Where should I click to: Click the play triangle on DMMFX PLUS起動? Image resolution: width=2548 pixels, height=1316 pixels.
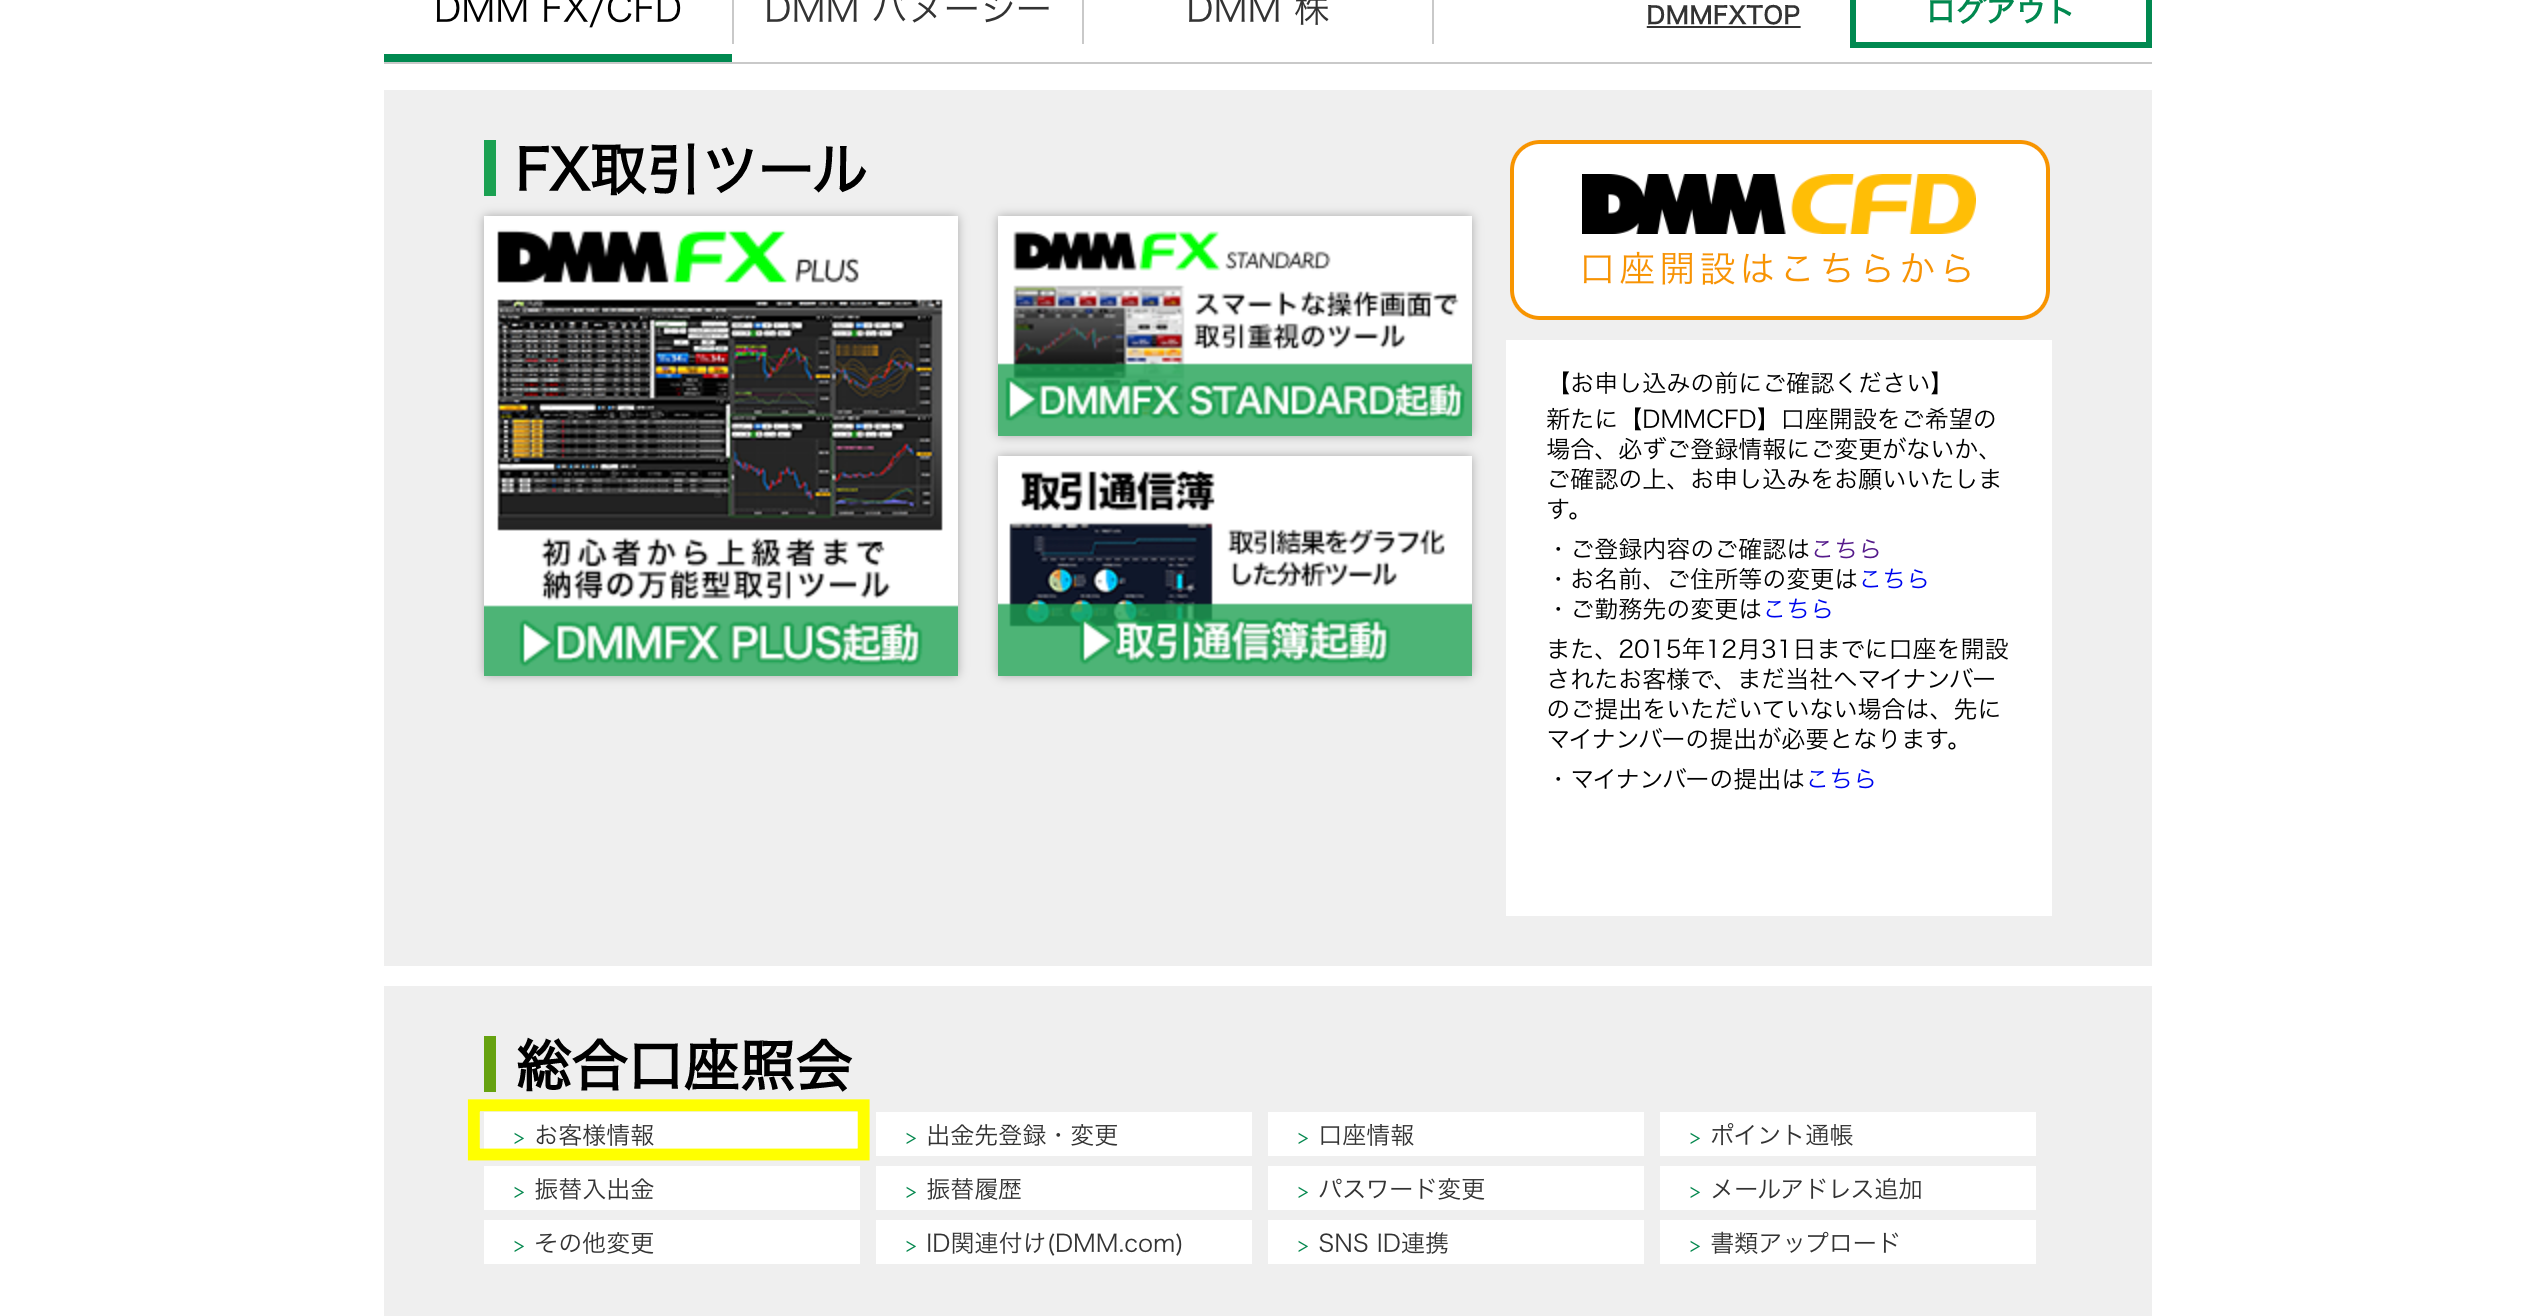click(x=536, y=643)
